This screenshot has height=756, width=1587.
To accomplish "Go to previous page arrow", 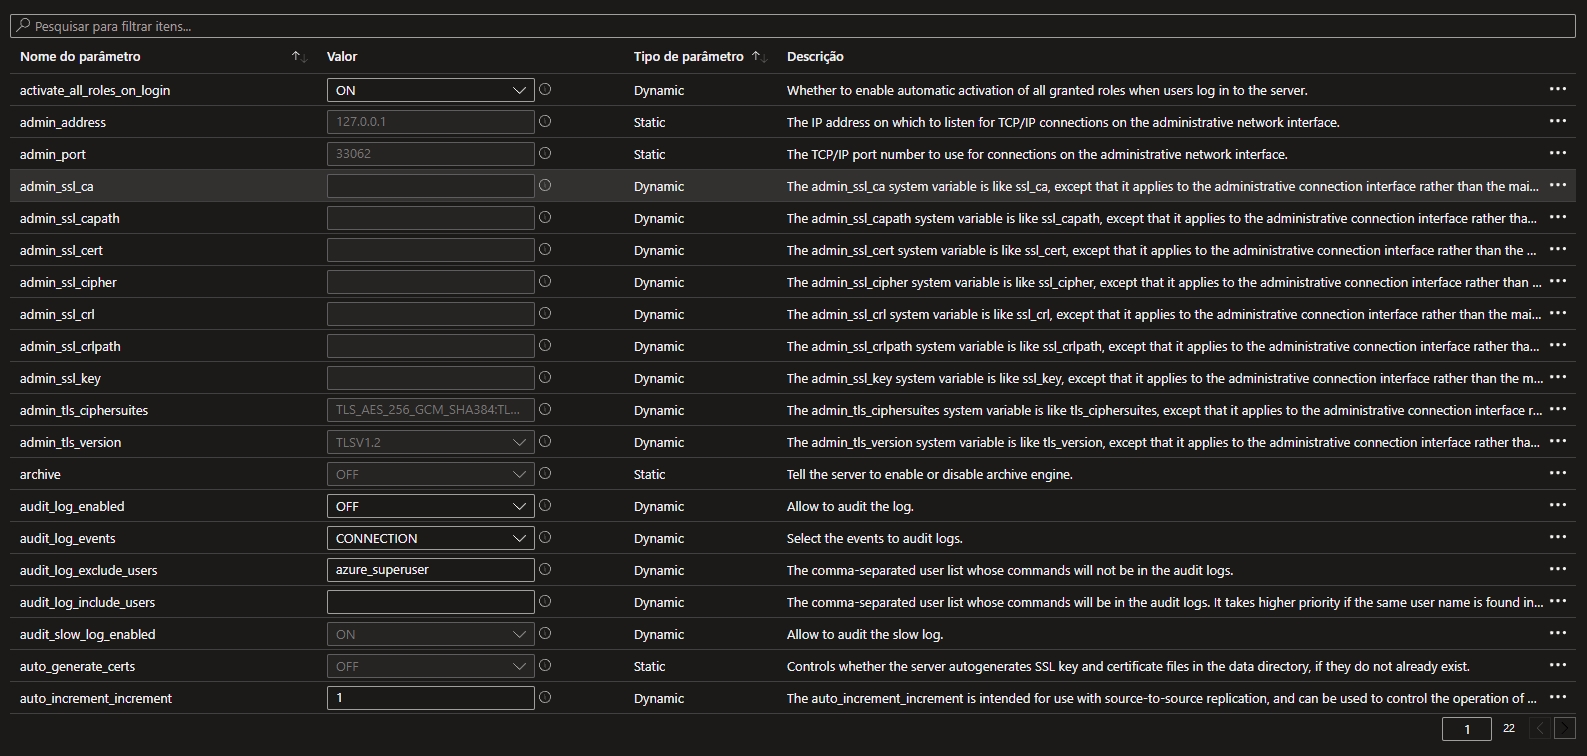I will point(1541,728).
